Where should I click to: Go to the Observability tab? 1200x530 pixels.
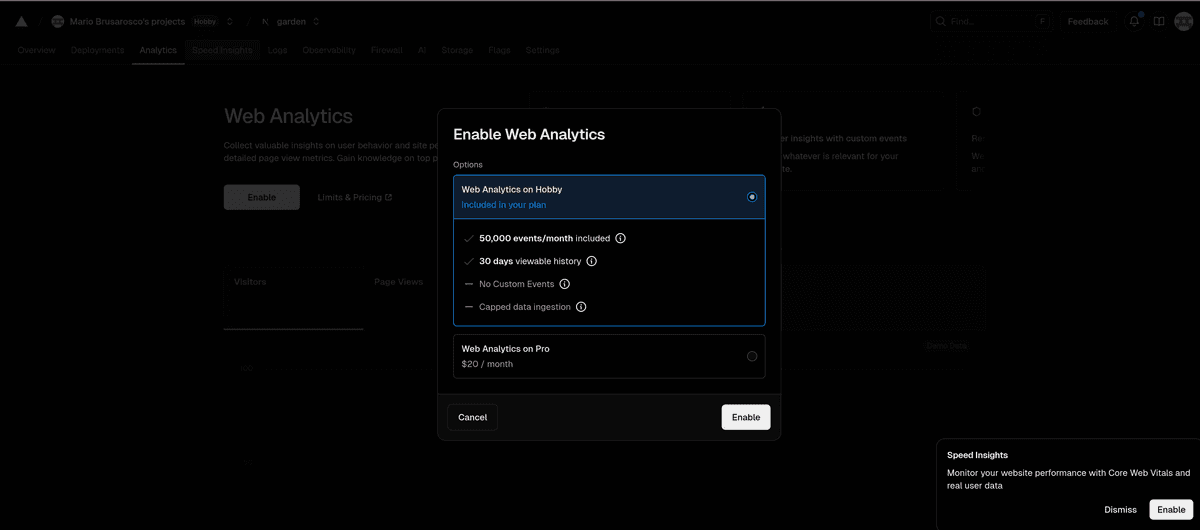point(329,50)
